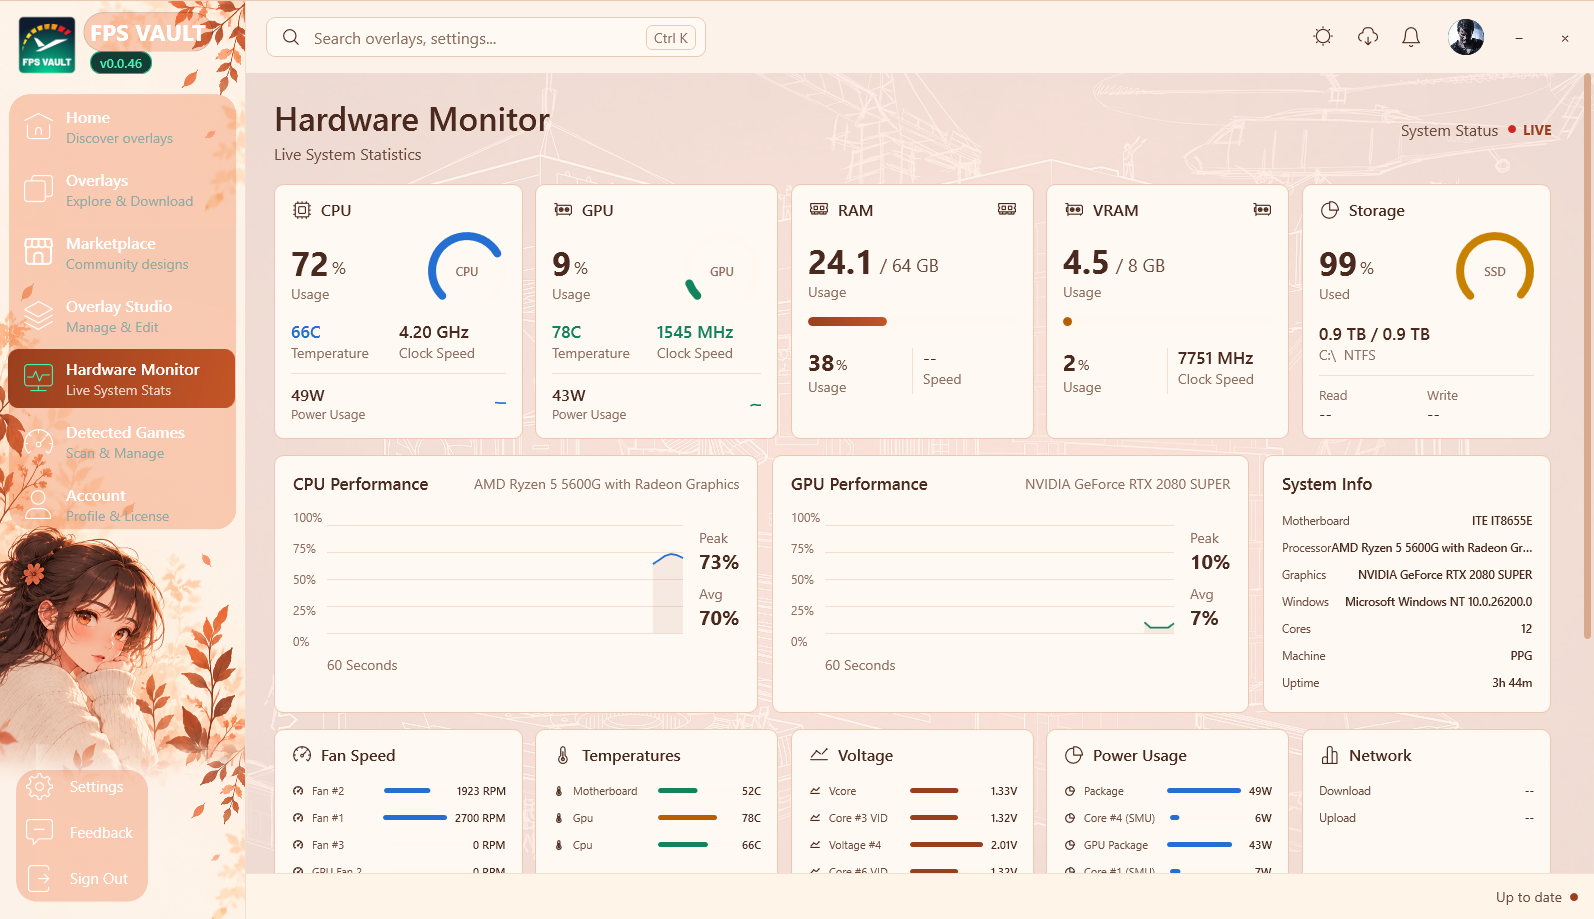Image resolution: width=1594 pixels, height=919 pixels.
Task: Click the FPS Vault logo
Action: pos(47,45)
